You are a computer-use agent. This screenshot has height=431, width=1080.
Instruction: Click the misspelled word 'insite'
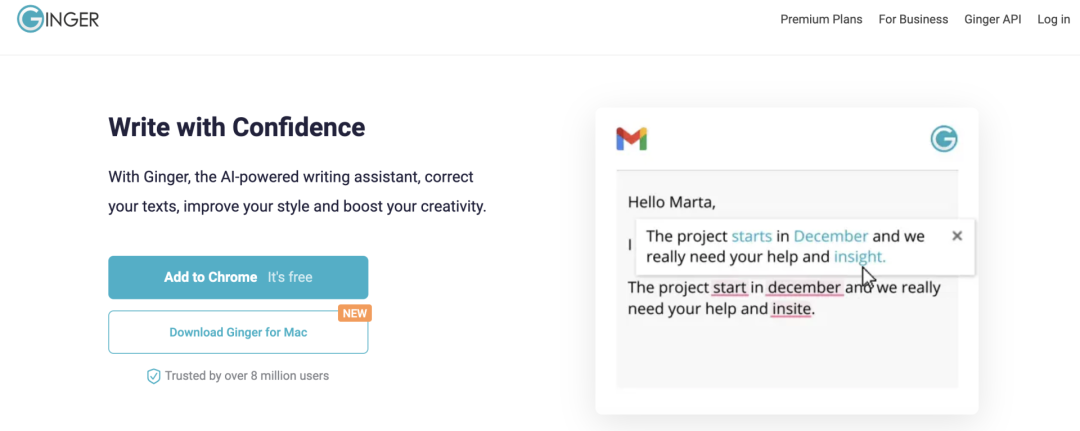point(791,309)
